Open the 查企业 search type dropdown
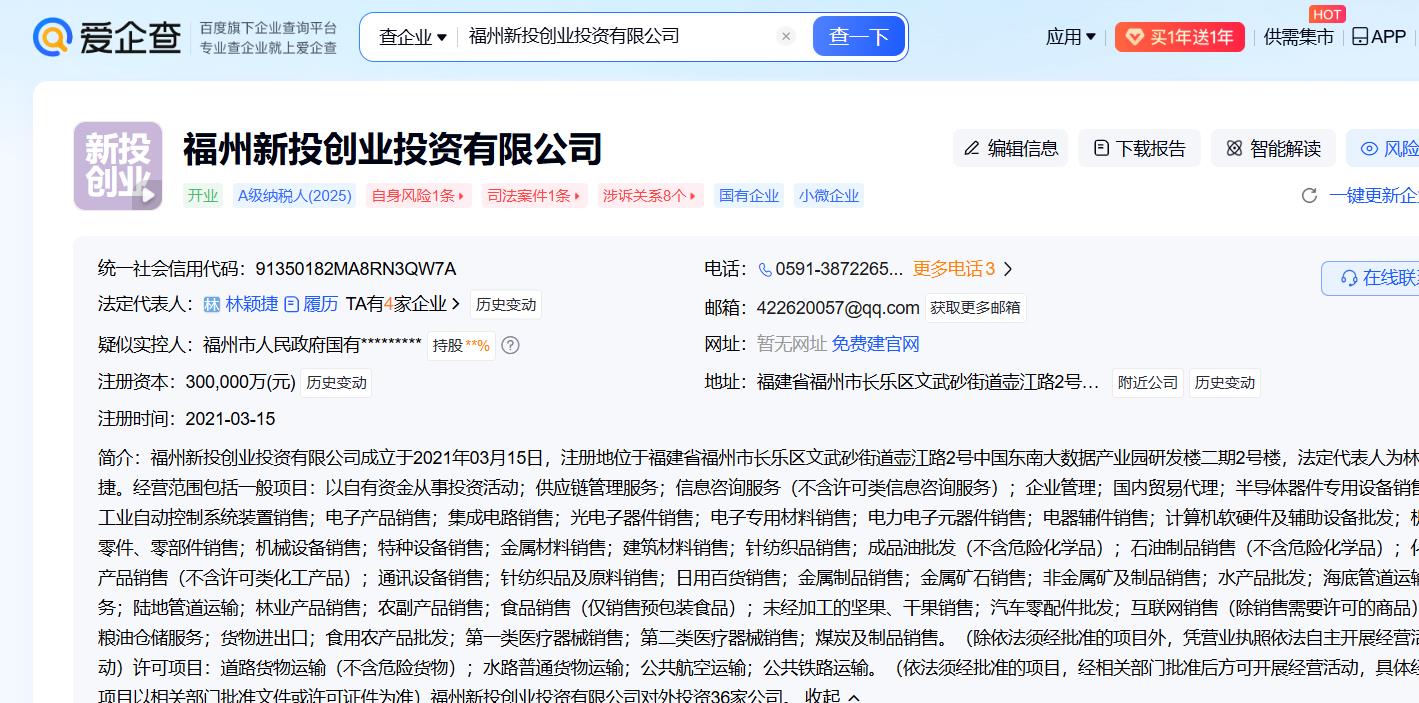Image resolution: width=1419 pixels, height=703 pixels. [412, 37]
